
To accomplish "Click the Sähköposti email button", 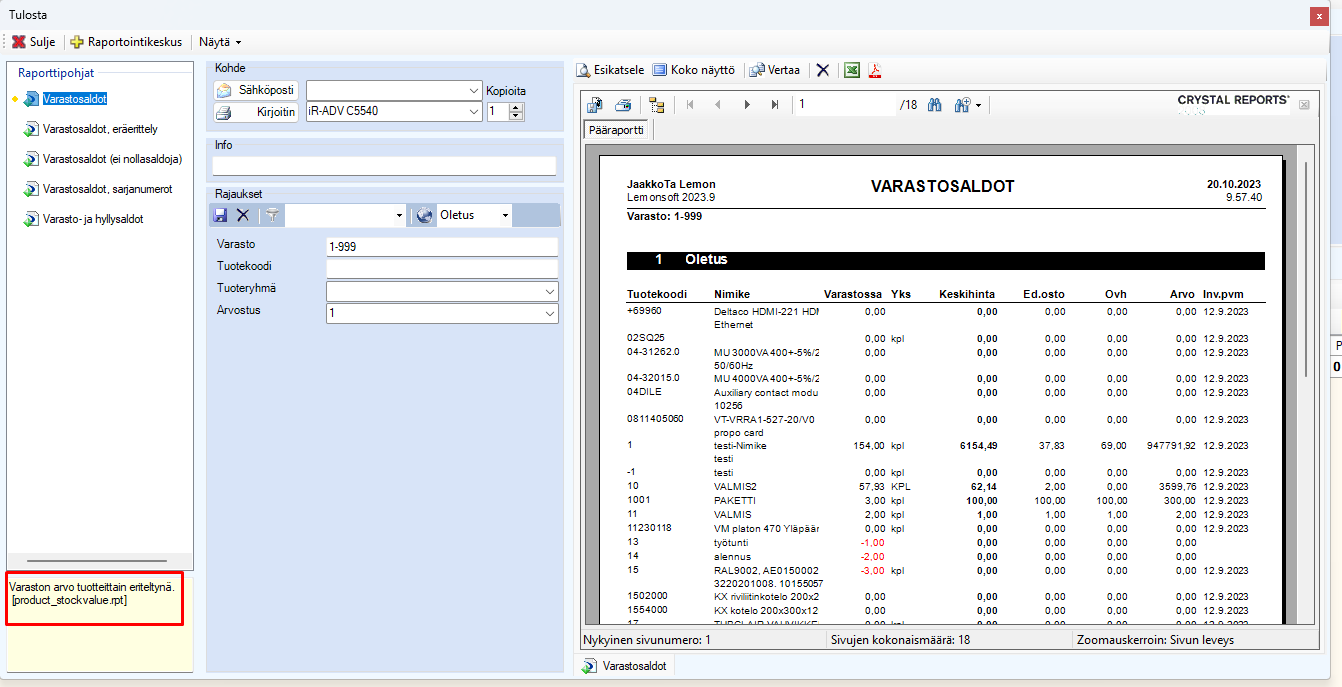I will (x=256, y=90).
